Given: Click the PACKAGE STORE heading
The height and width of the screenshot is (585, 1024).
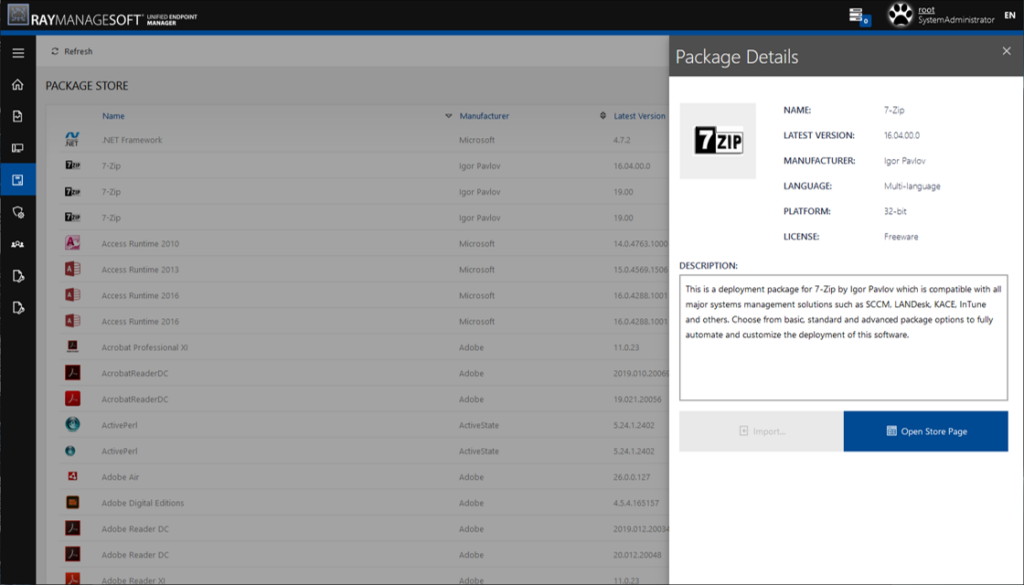Looking at the screenshot, I should pyautogui.click(x=87, y=86).
